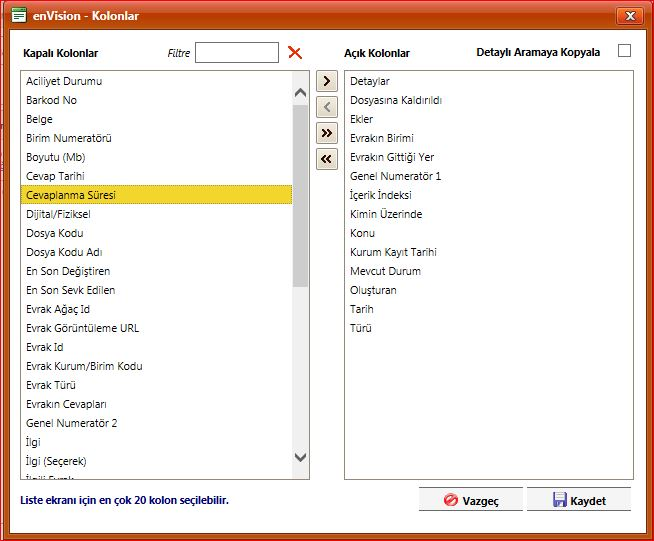Select Evrakın Gittiği Yer column

(x=489, y=157)
